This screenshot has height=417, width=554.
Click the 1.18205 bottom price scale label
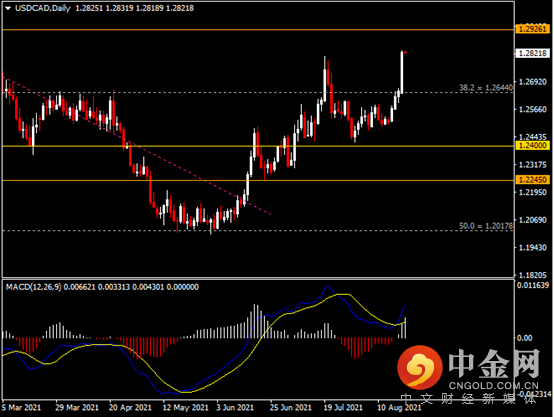pos(532,275)
